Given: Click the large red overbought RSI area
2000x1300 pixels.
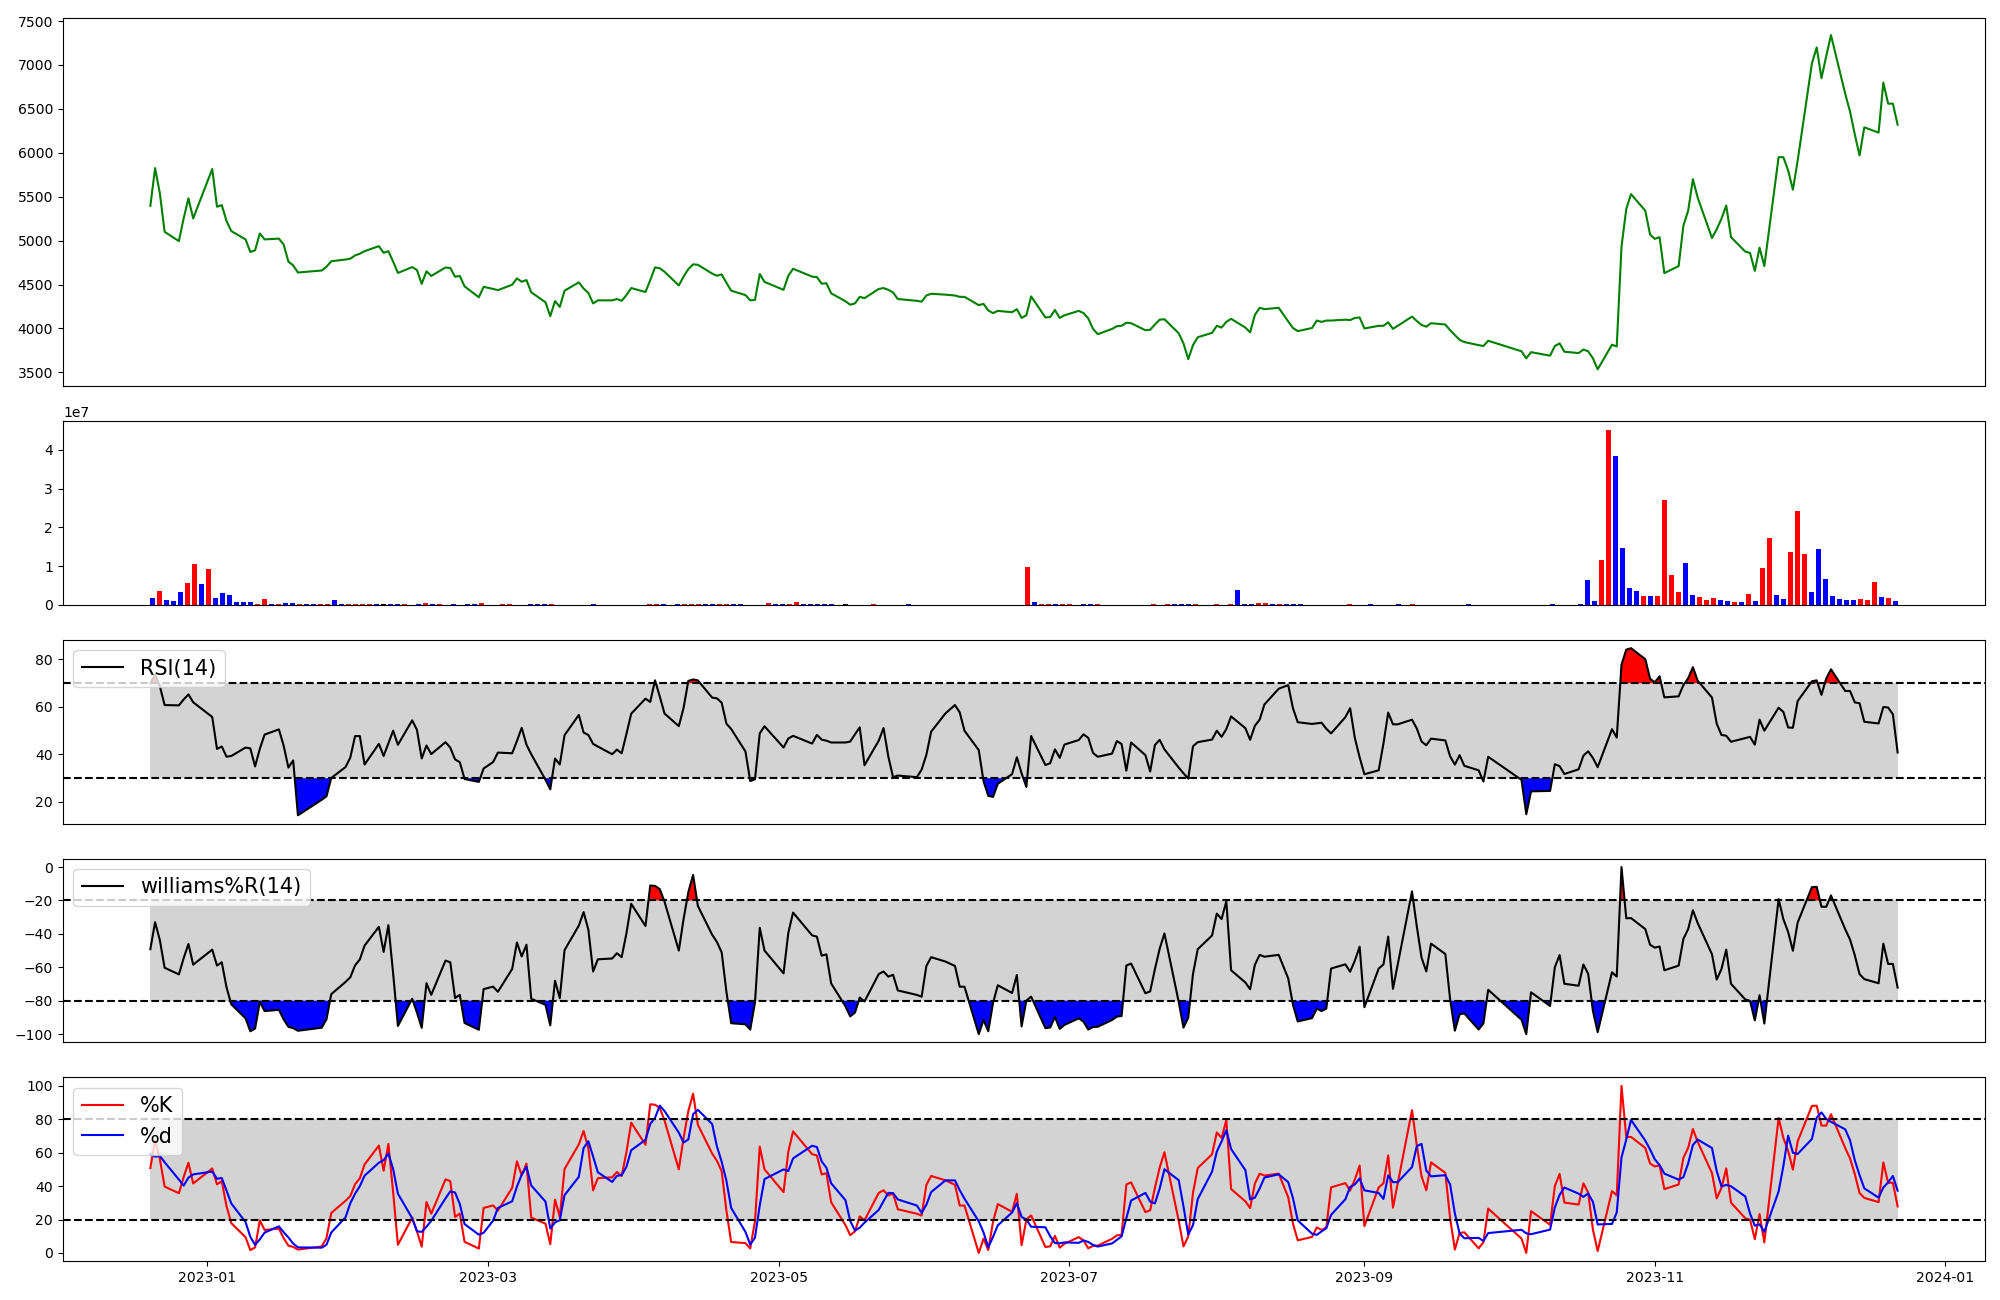Looking at the screenshot, I should coord(1633,667).
